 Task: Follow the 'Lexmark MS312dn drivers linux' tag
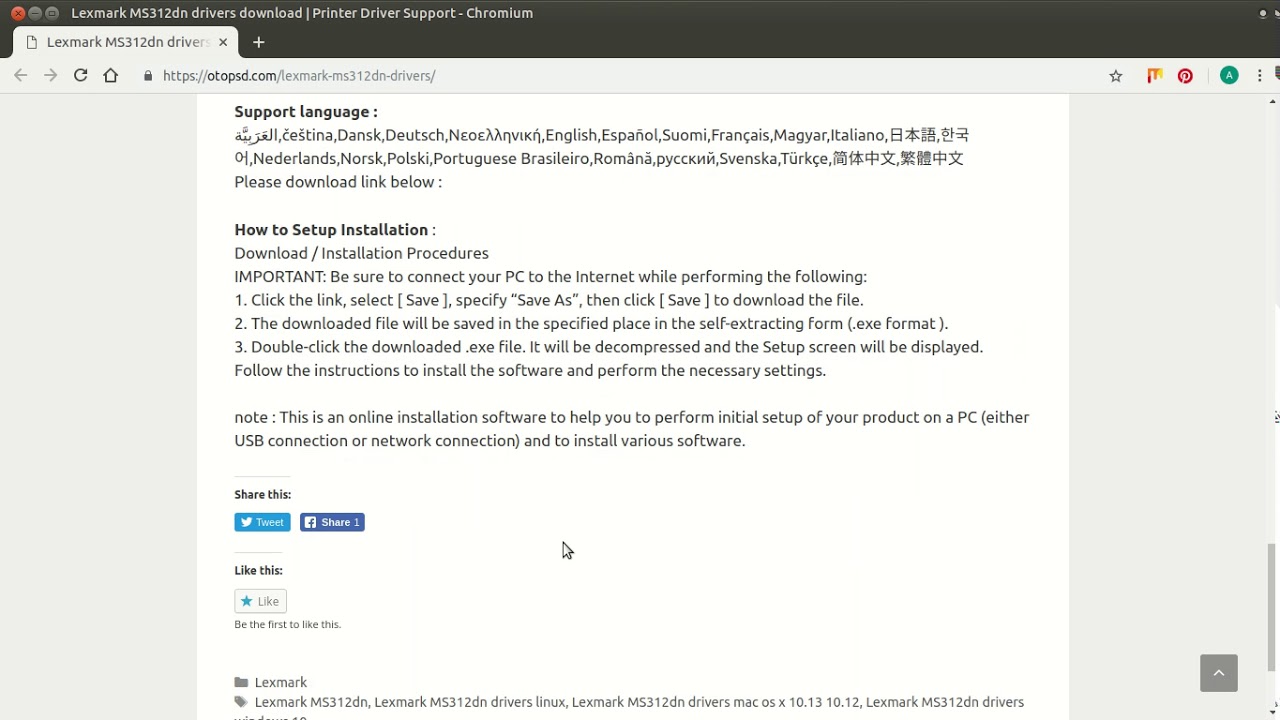tap(469, 702)
